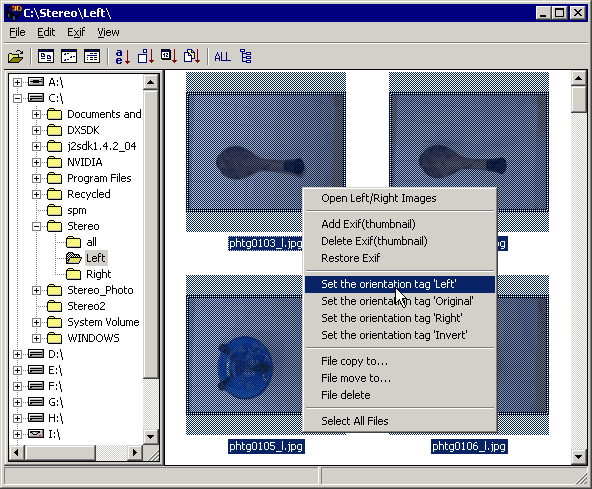Expand the A:\ drive node
Screen dimensions: 592x489
(x=17, y=82)
